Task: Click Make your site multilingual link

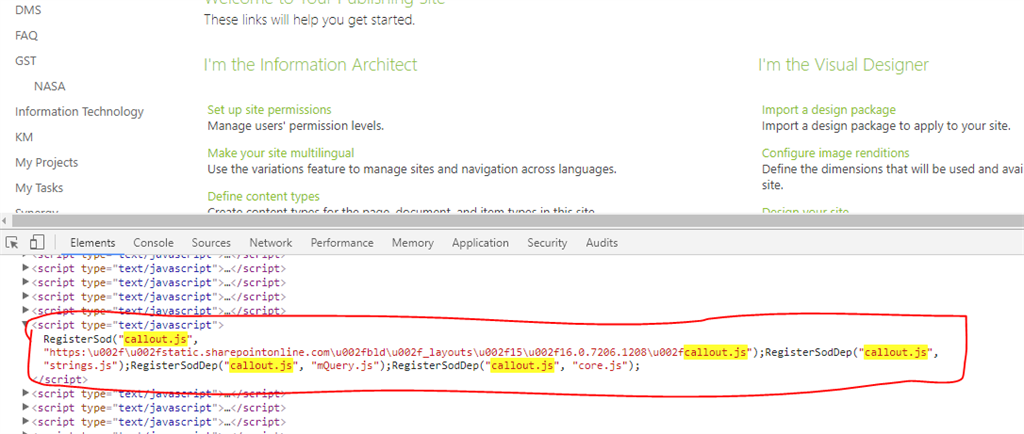Action: pyautogui.click(x=281, y=153)
